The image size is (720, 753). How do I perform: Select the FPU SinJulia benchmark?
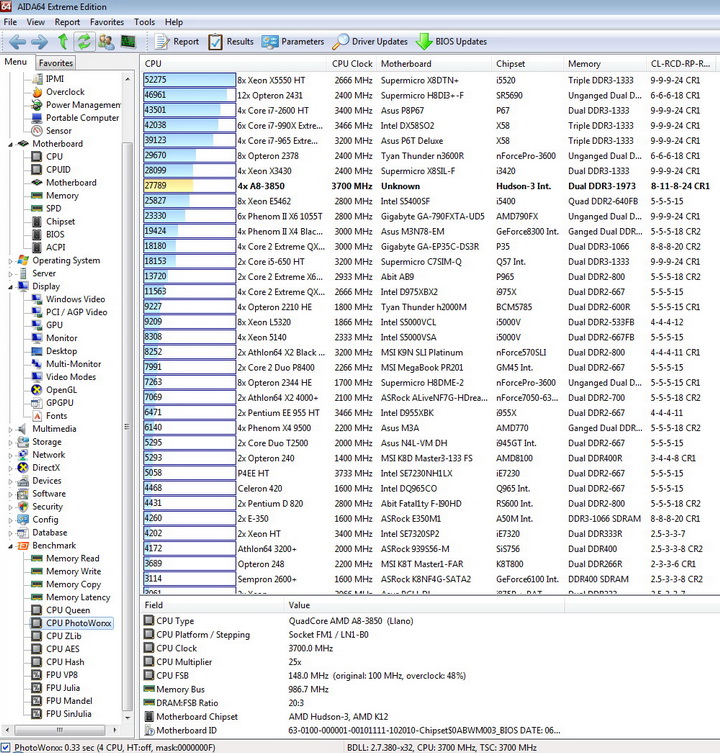coord(68,714)
